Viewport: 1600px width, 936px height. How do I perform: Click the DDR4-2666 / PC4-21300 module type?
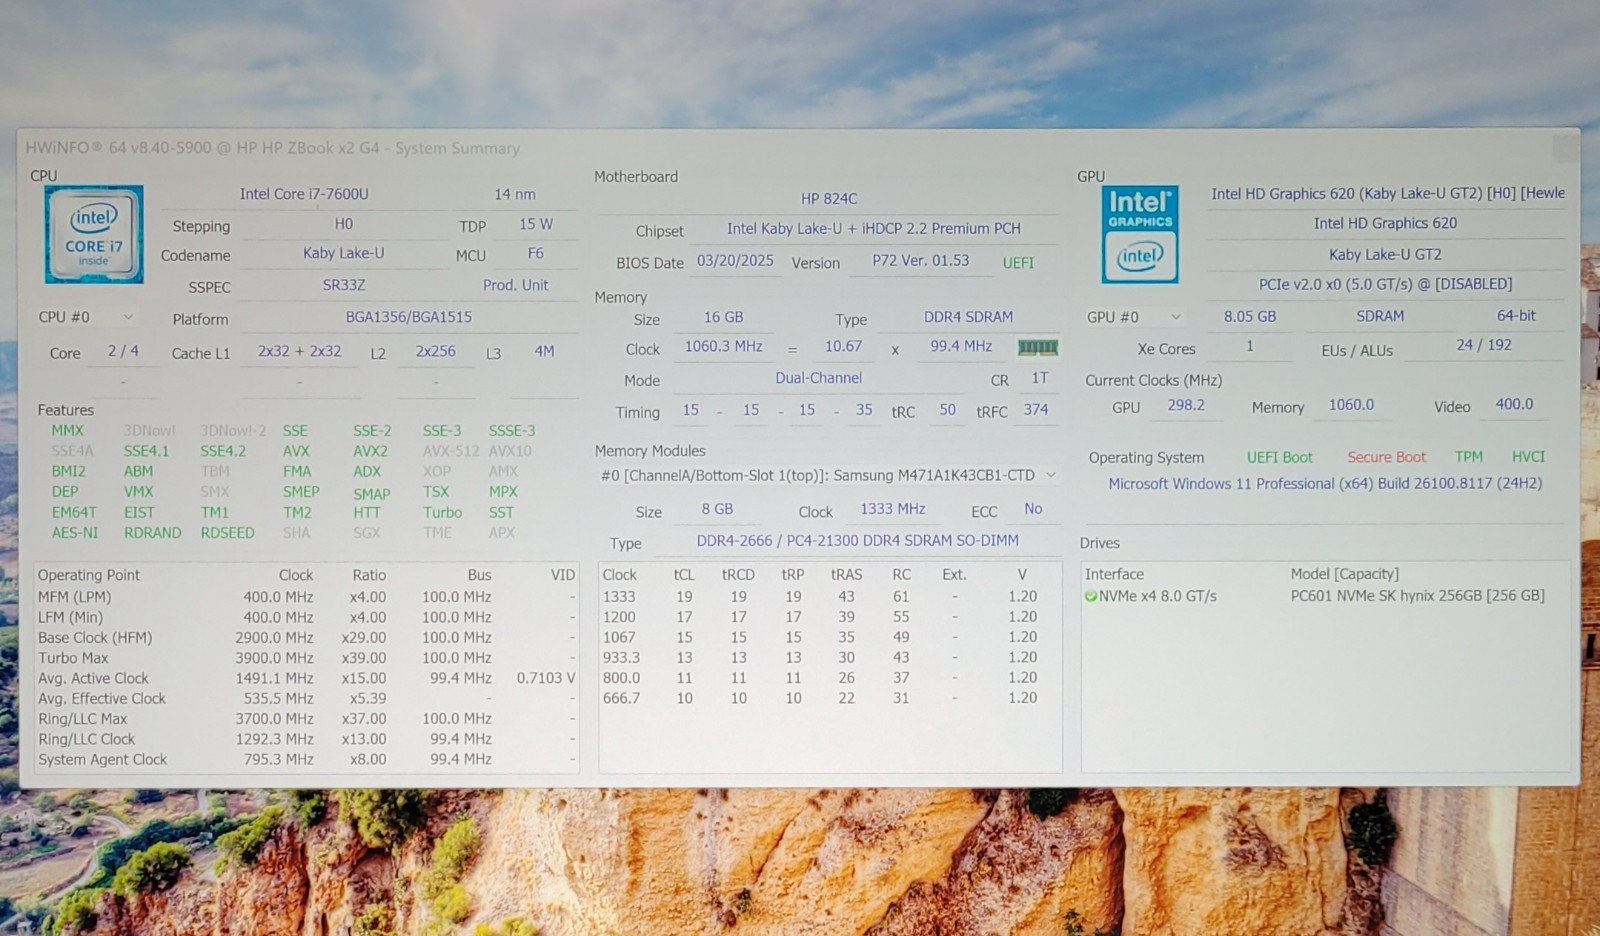(857, 541)
